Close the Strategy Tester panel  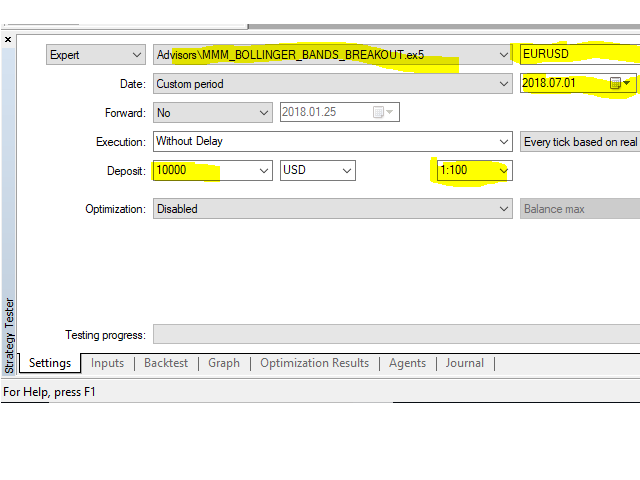point(8,40)
